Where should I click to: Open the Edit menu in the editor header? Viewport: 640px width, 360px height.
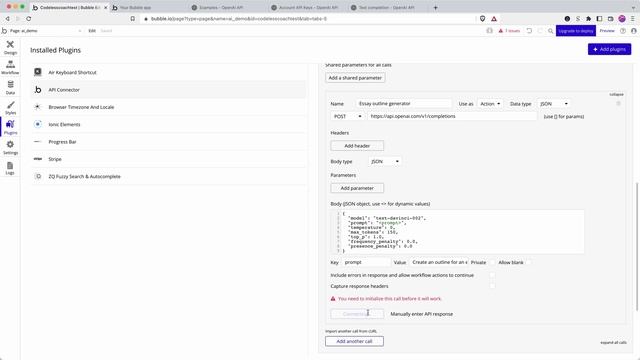coord(92,31)
